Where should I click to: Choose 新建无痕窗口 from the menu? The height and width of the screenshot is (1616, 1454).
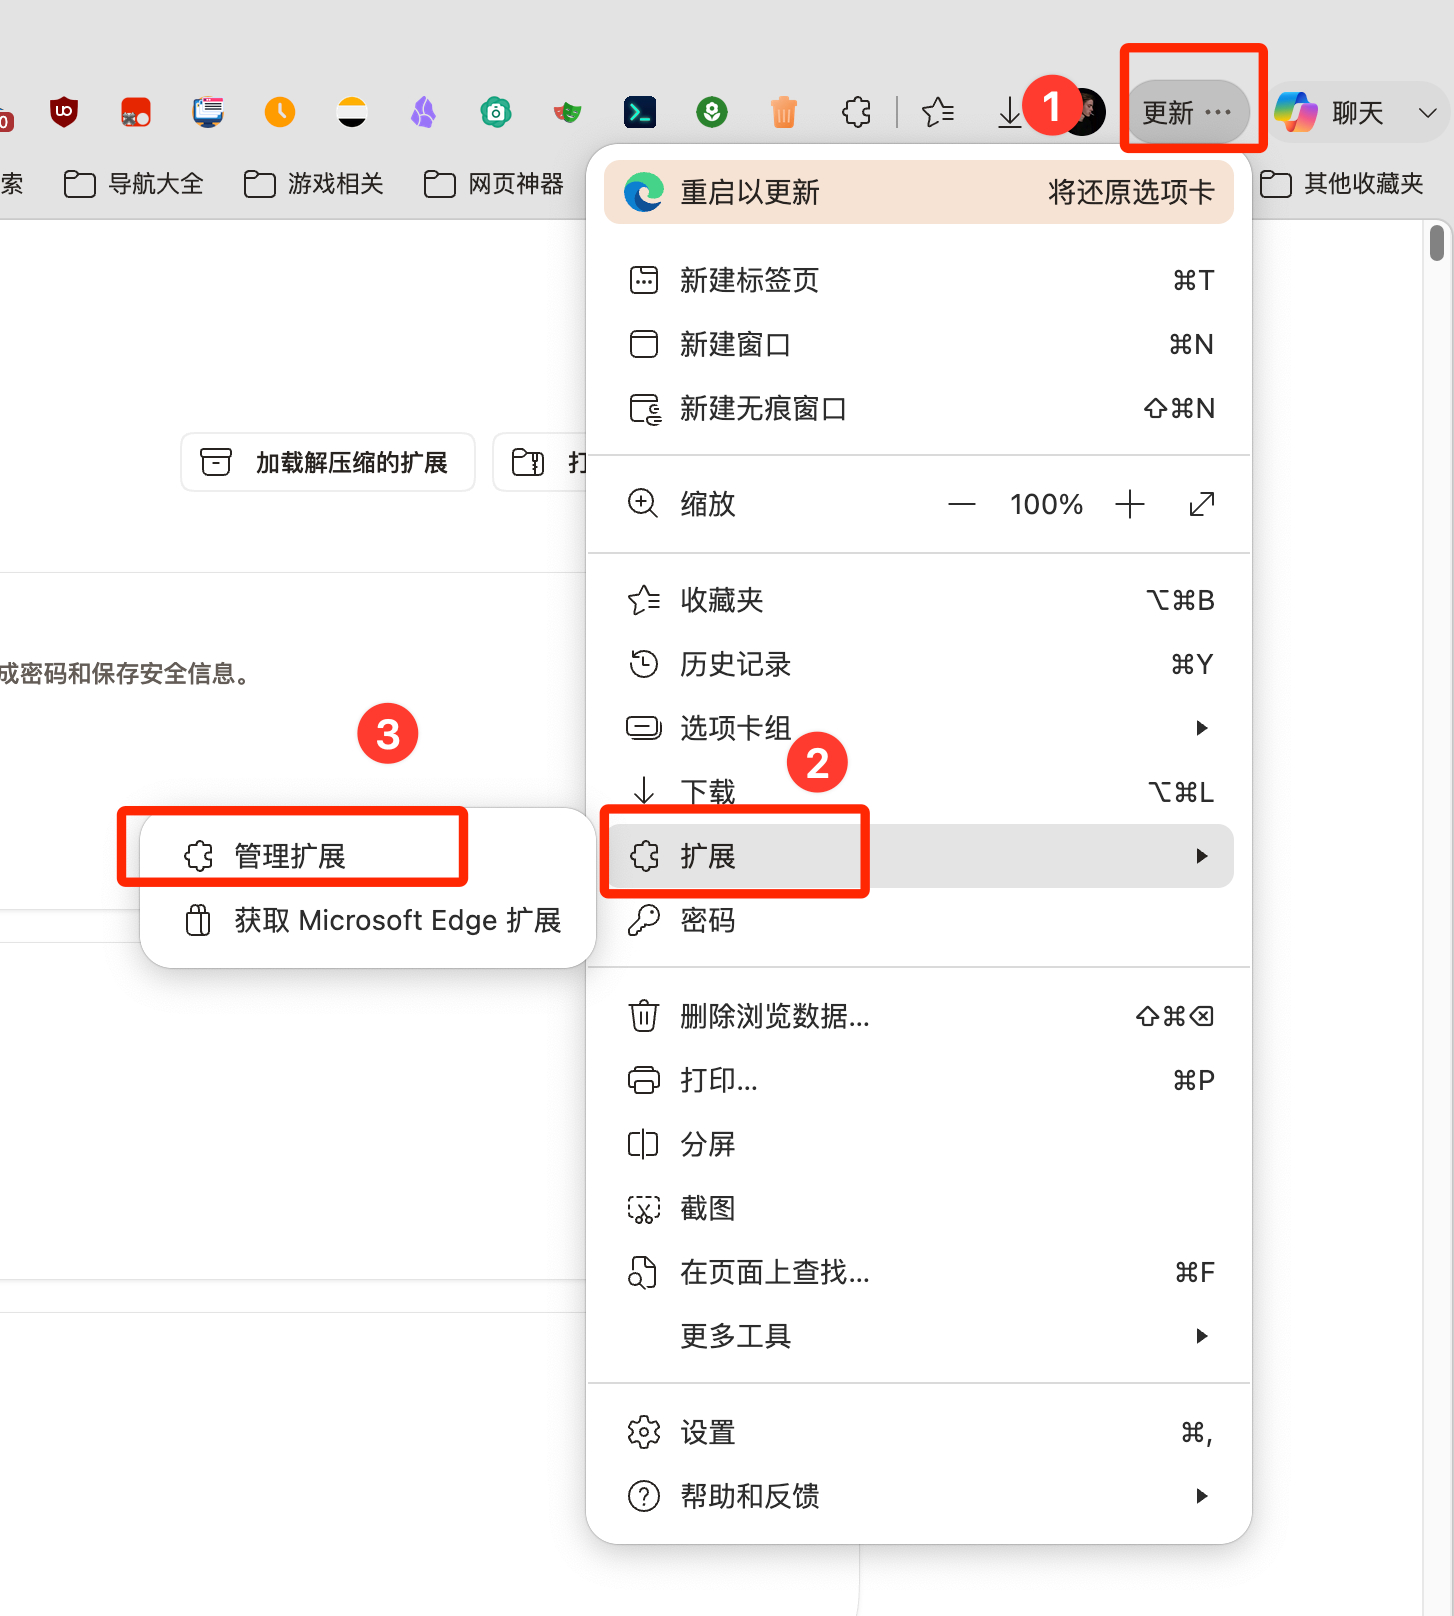click(919, 408)
